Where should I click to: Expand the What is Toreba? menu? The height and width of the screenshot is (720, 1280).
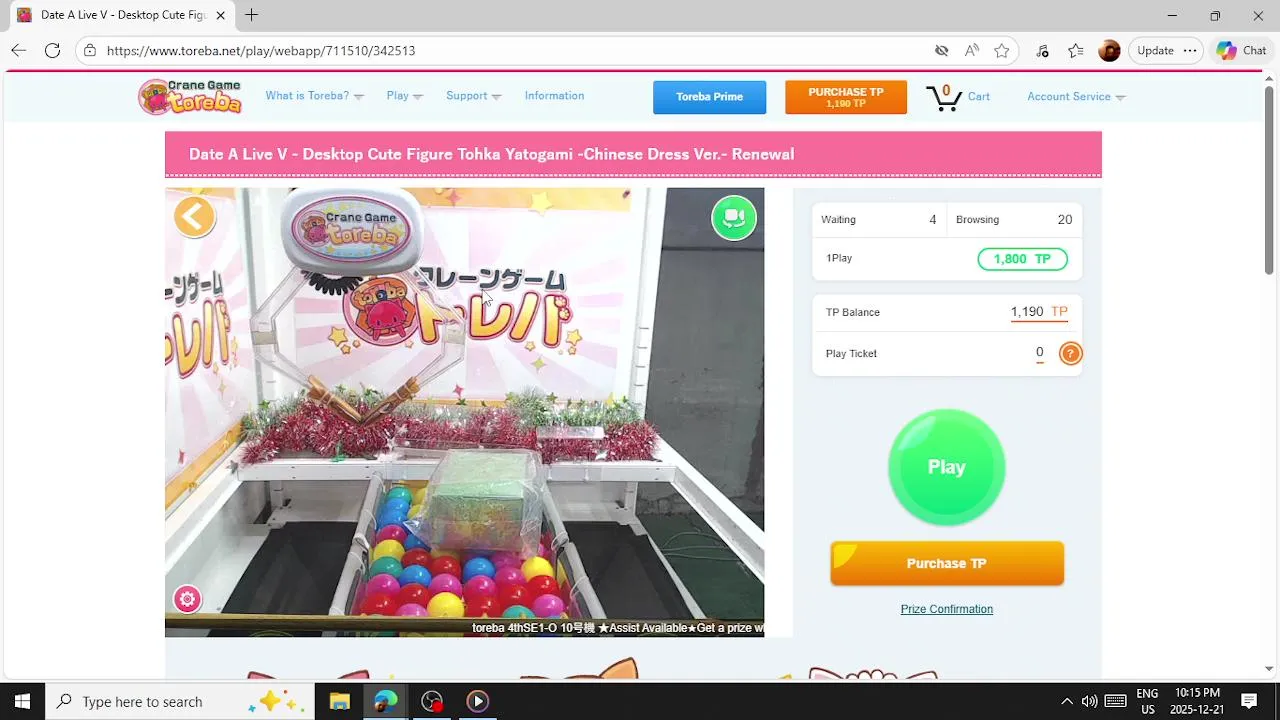pyautogui.click(x=314, y=96)
